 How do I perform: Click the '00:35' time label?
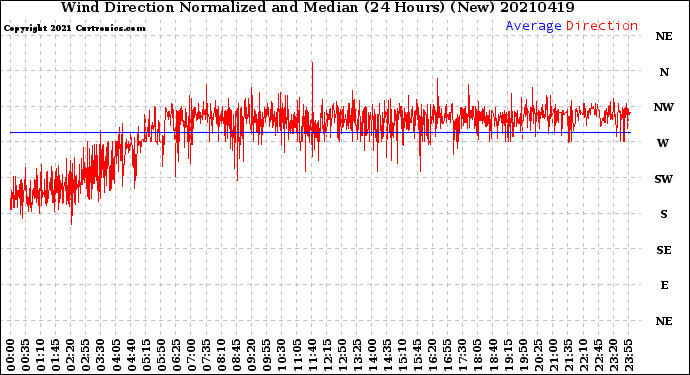click(26, 355)
